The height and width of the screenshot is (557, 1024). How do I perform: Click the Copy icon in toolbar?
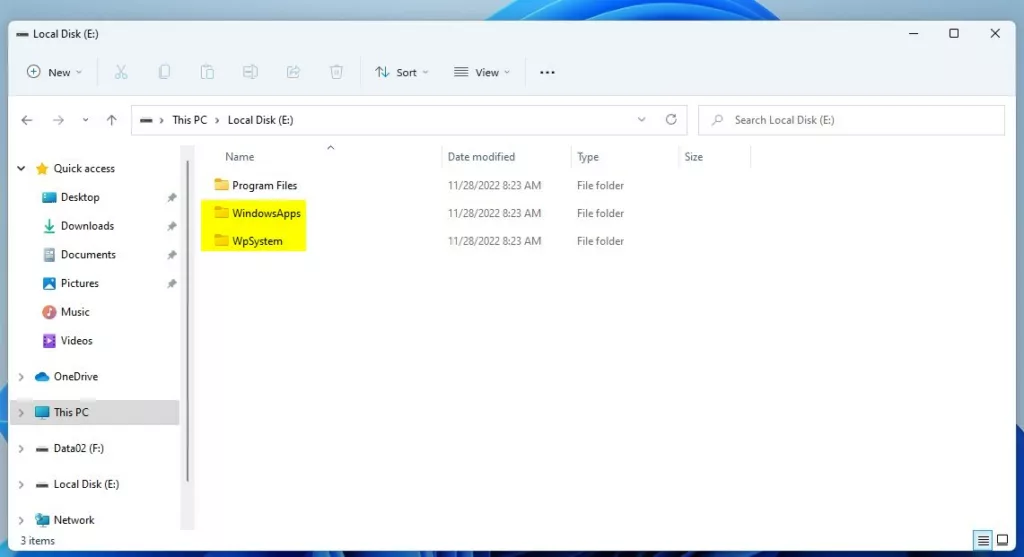[x=164, y=72]
